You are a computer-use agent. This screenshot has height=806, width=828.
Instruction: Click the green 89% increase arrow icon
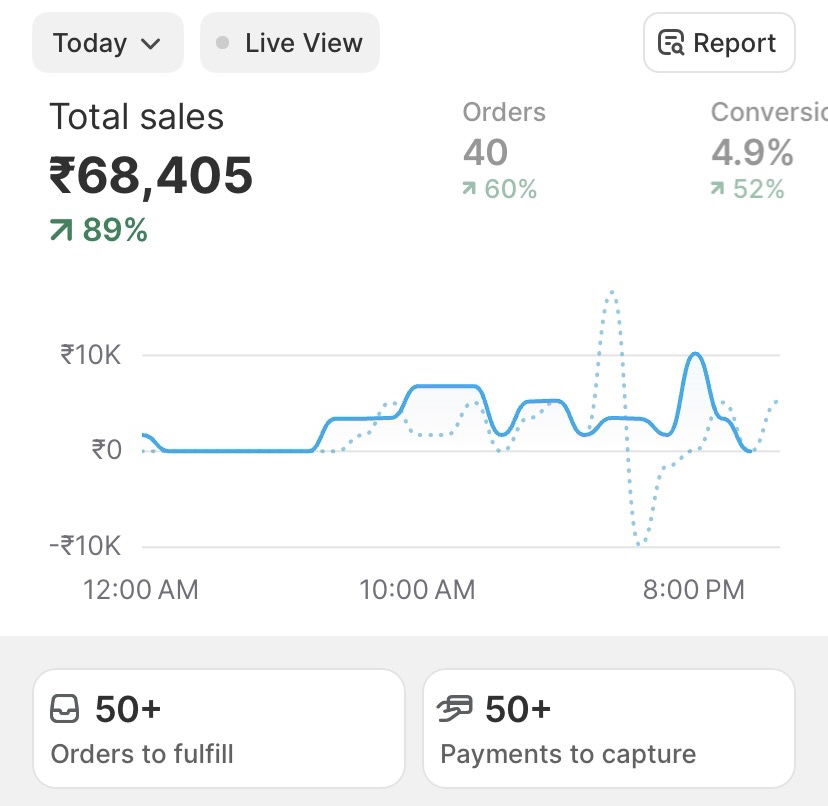(62, 231)
